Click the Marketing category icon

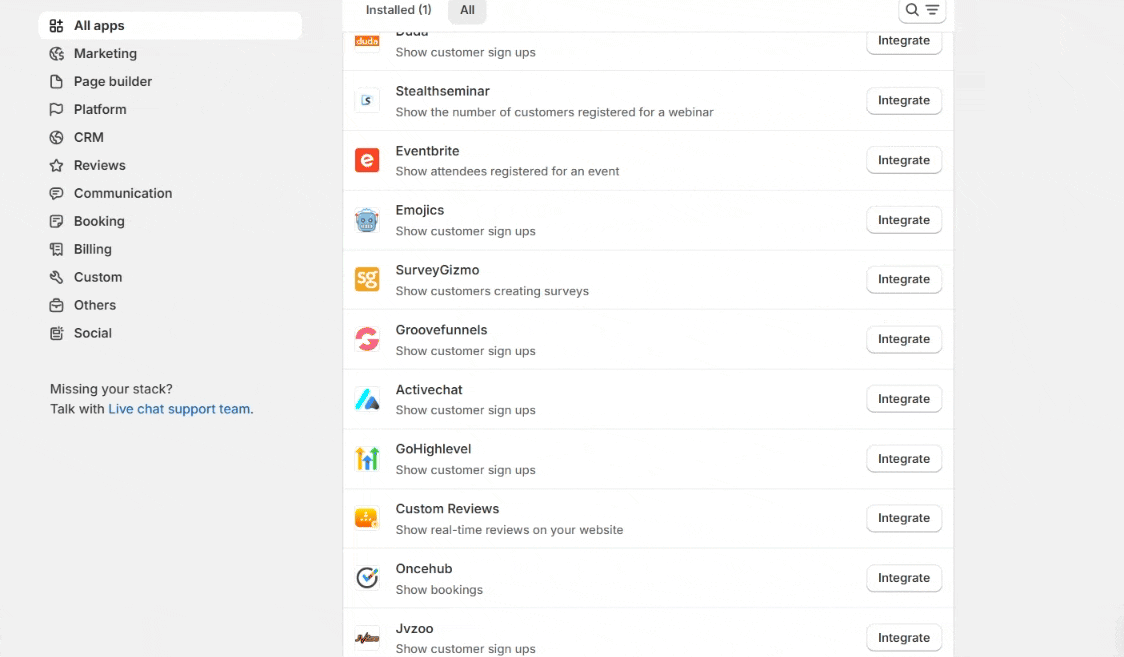click(56, 54)
